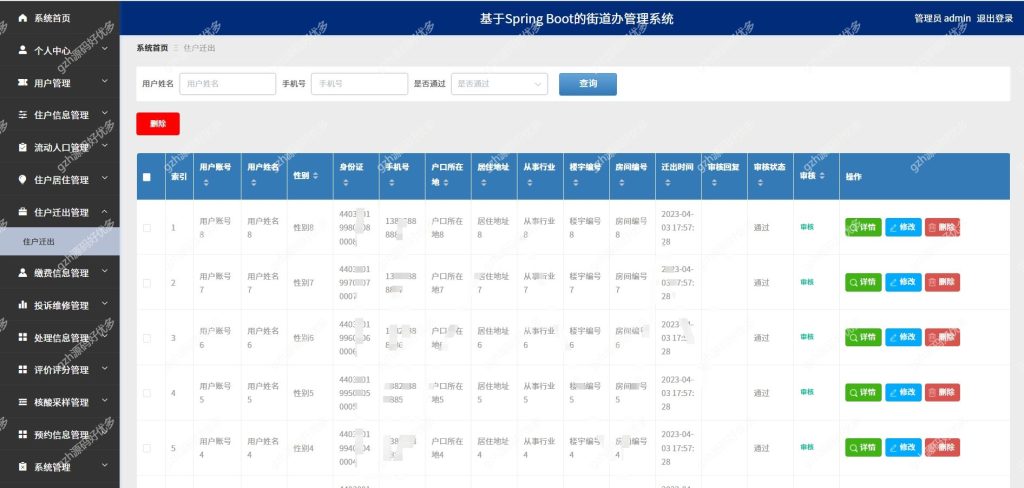Focus the 用户姓名 search input field
This screenshot has height=488, width=1024.
[x=227, y=84]
